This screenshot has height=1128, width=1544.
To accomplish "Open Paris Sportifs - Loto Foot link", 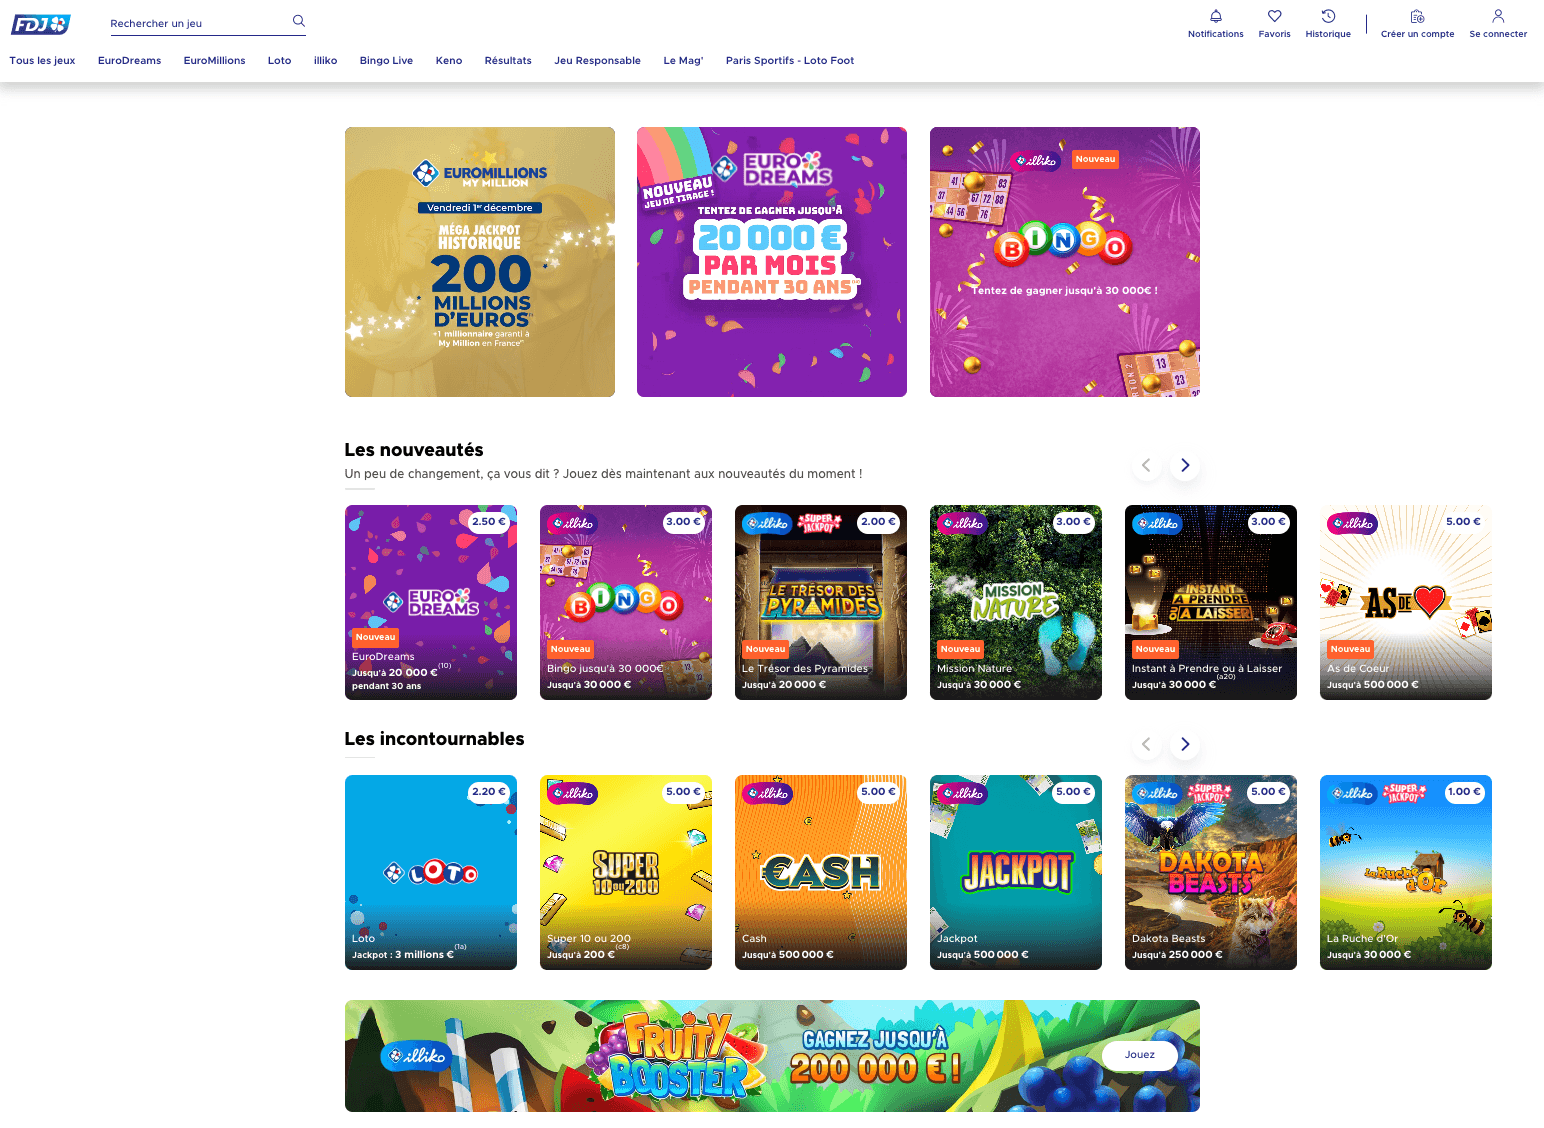I will coord(790,61).
